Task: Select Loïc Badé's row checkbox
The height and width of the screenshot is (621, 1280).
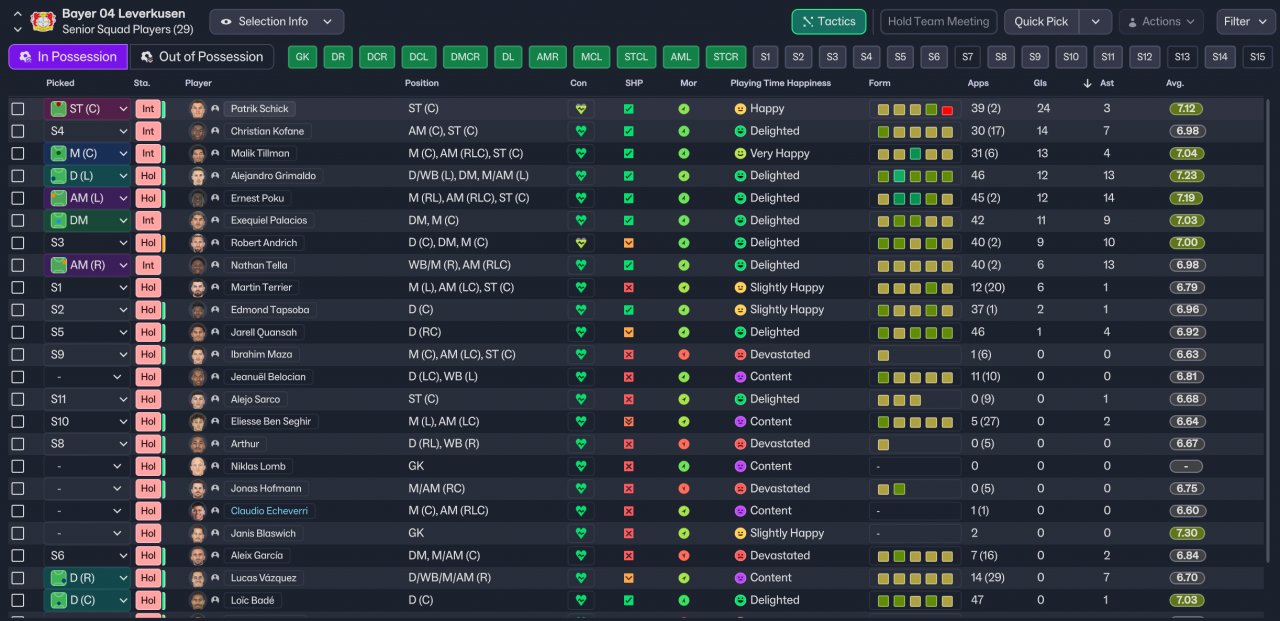Action: 18,600
